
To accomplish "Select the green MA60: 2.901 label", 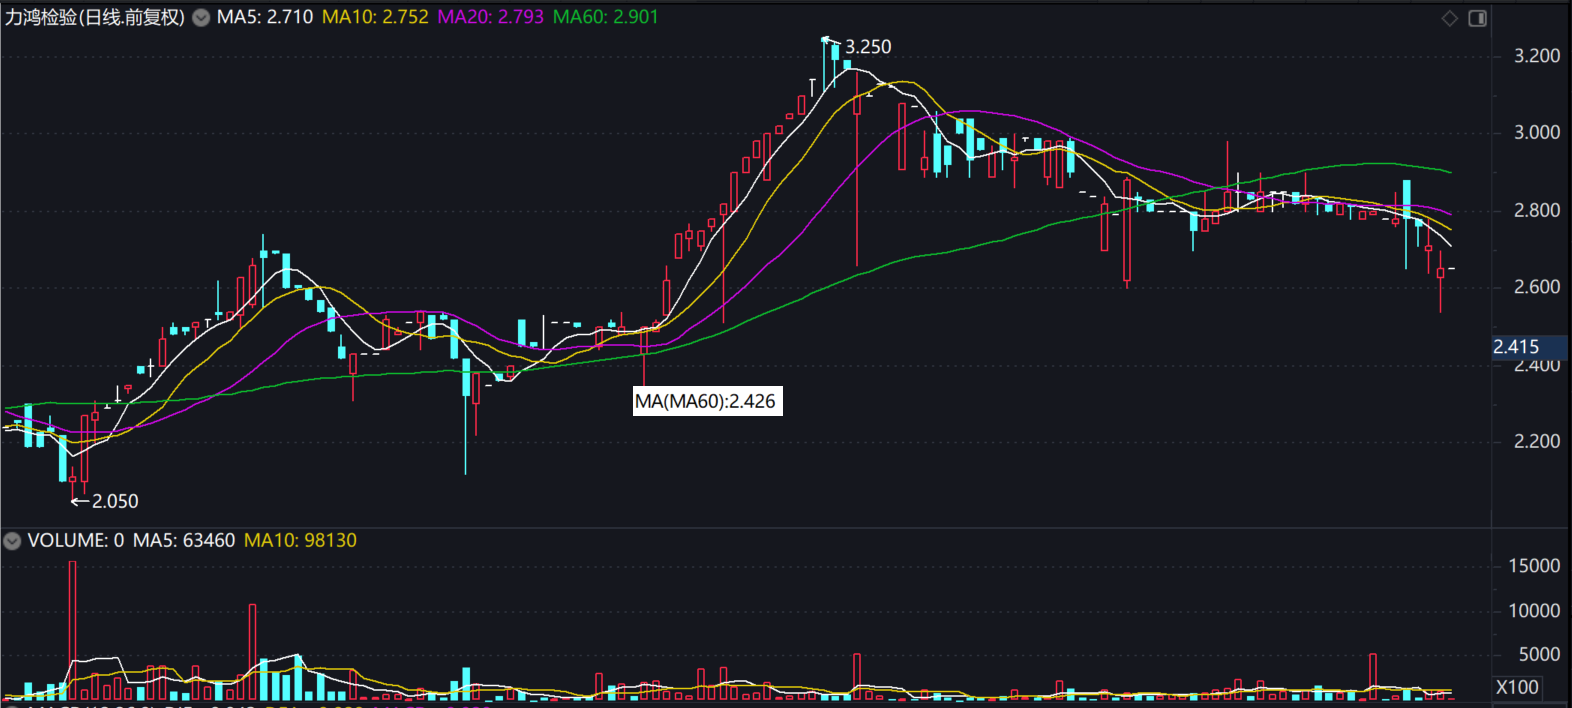I will (x=605, y=18).
